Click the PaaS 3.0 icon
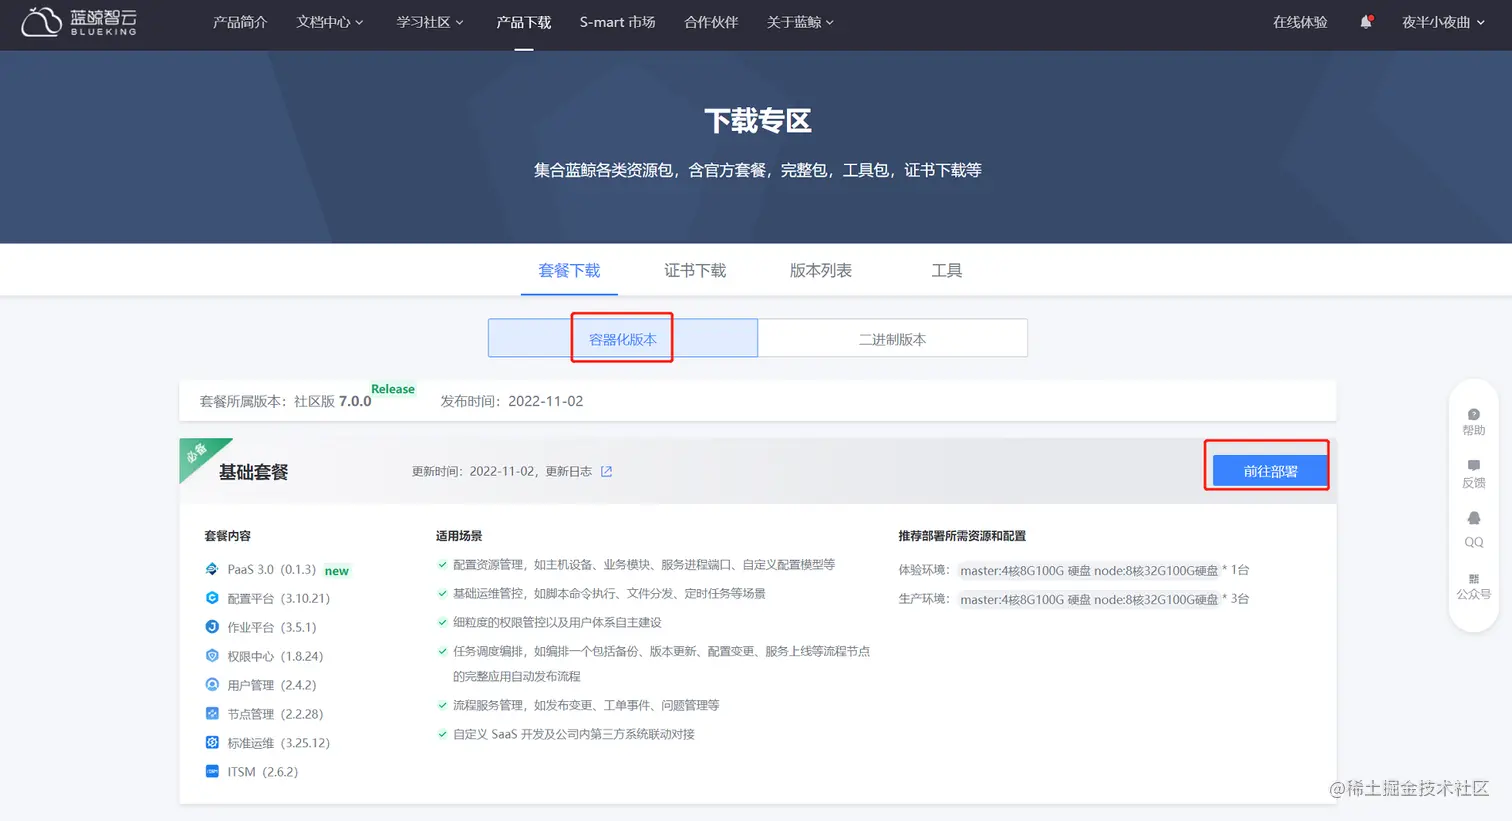The image size is (1512, 821). coord(212,569)
